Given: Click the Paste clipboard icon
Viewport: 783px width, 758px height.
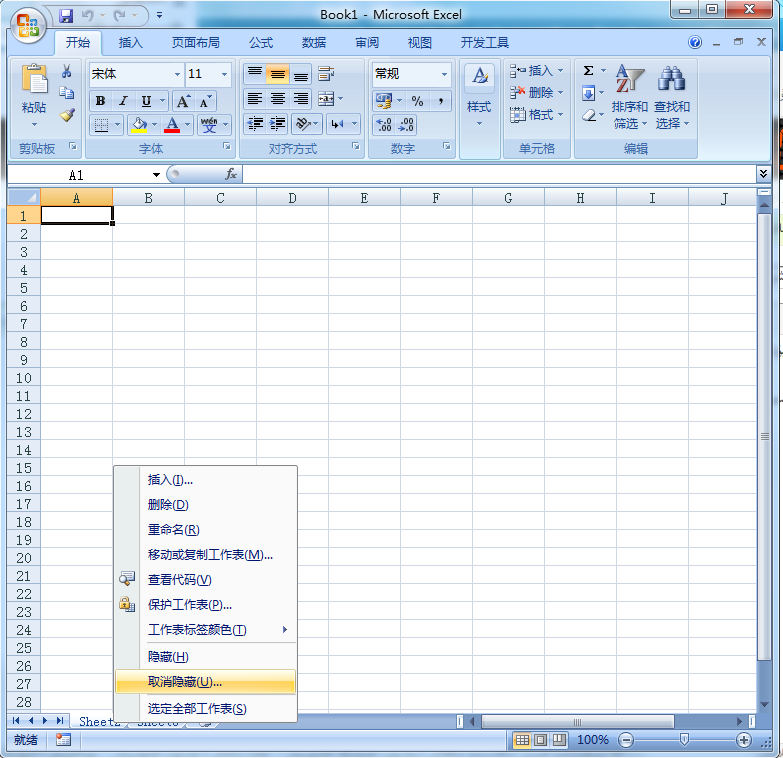Looking at the screenshot, I should point(34,80).
